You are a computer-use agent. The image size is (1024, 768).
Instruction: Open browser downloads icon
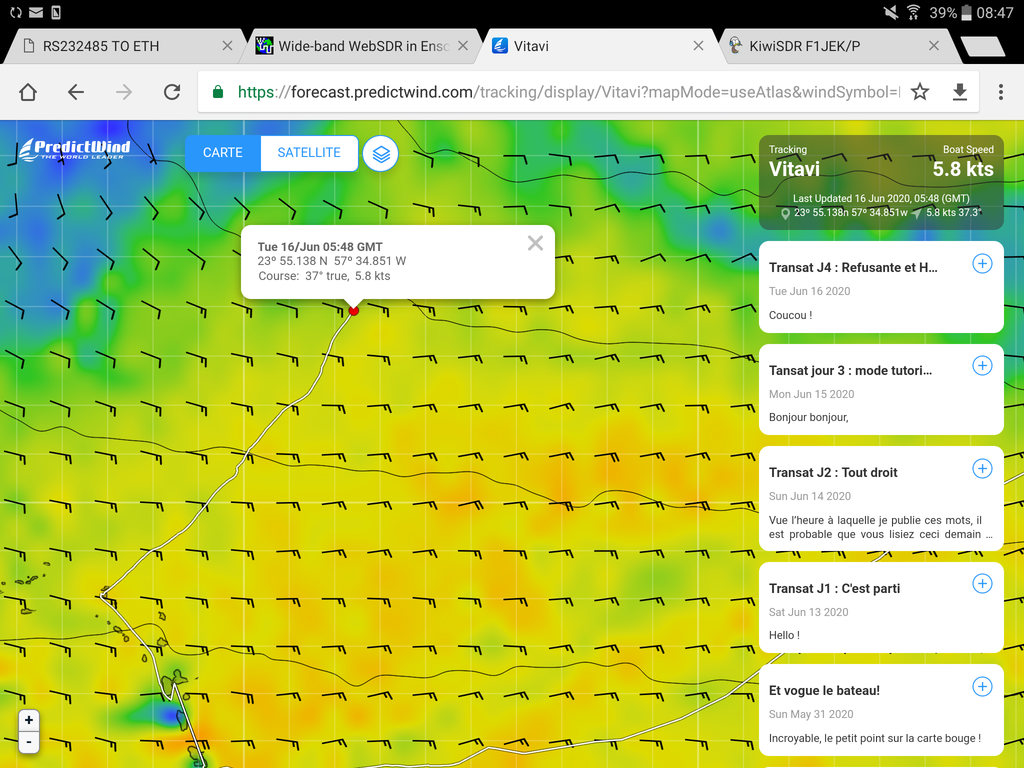click(959, 92)
